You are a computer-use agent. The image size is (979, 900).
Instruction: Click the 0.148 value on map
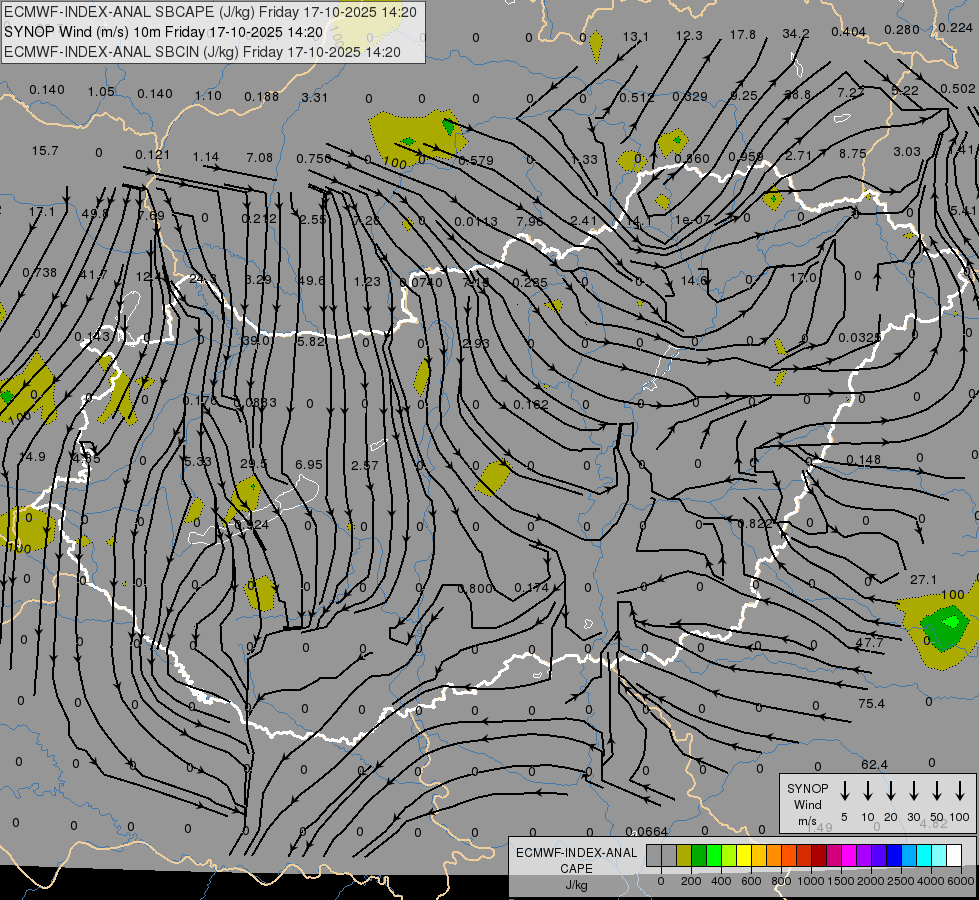(x=863, y=459)
